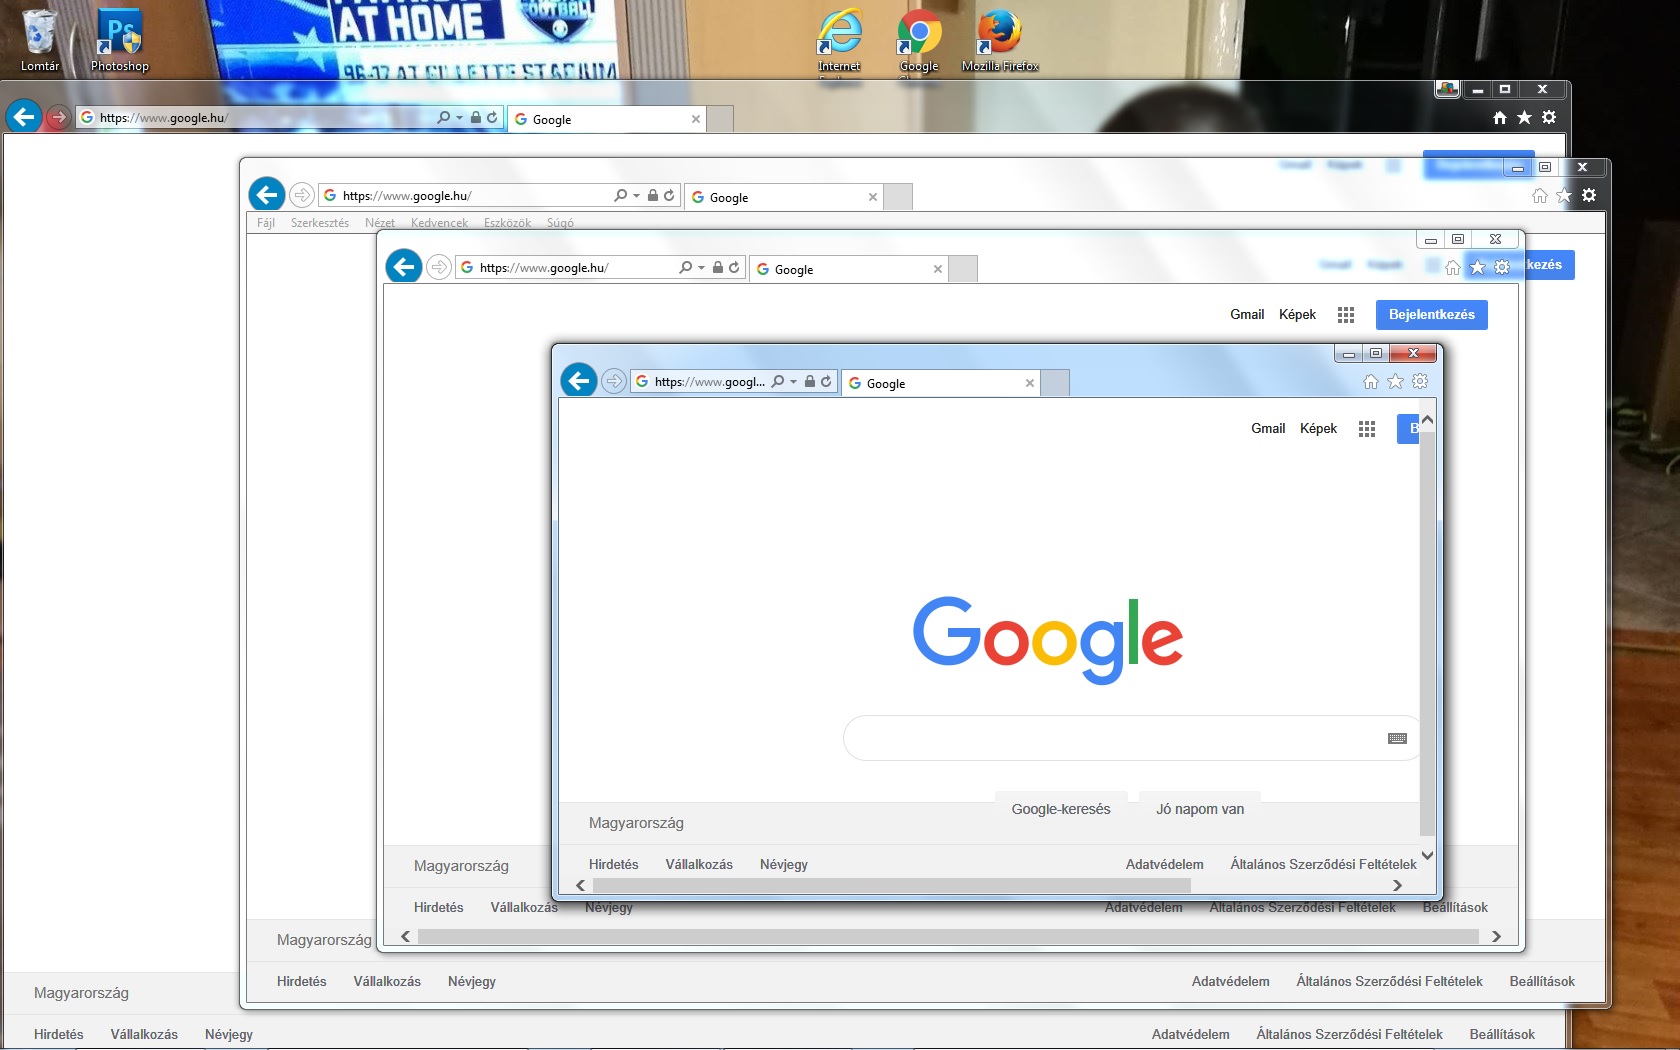This screenshot has width=1680, height=1050.
Task: Click Forward arrow in the frontmost browser window
Action: click(x=614, y=381)
